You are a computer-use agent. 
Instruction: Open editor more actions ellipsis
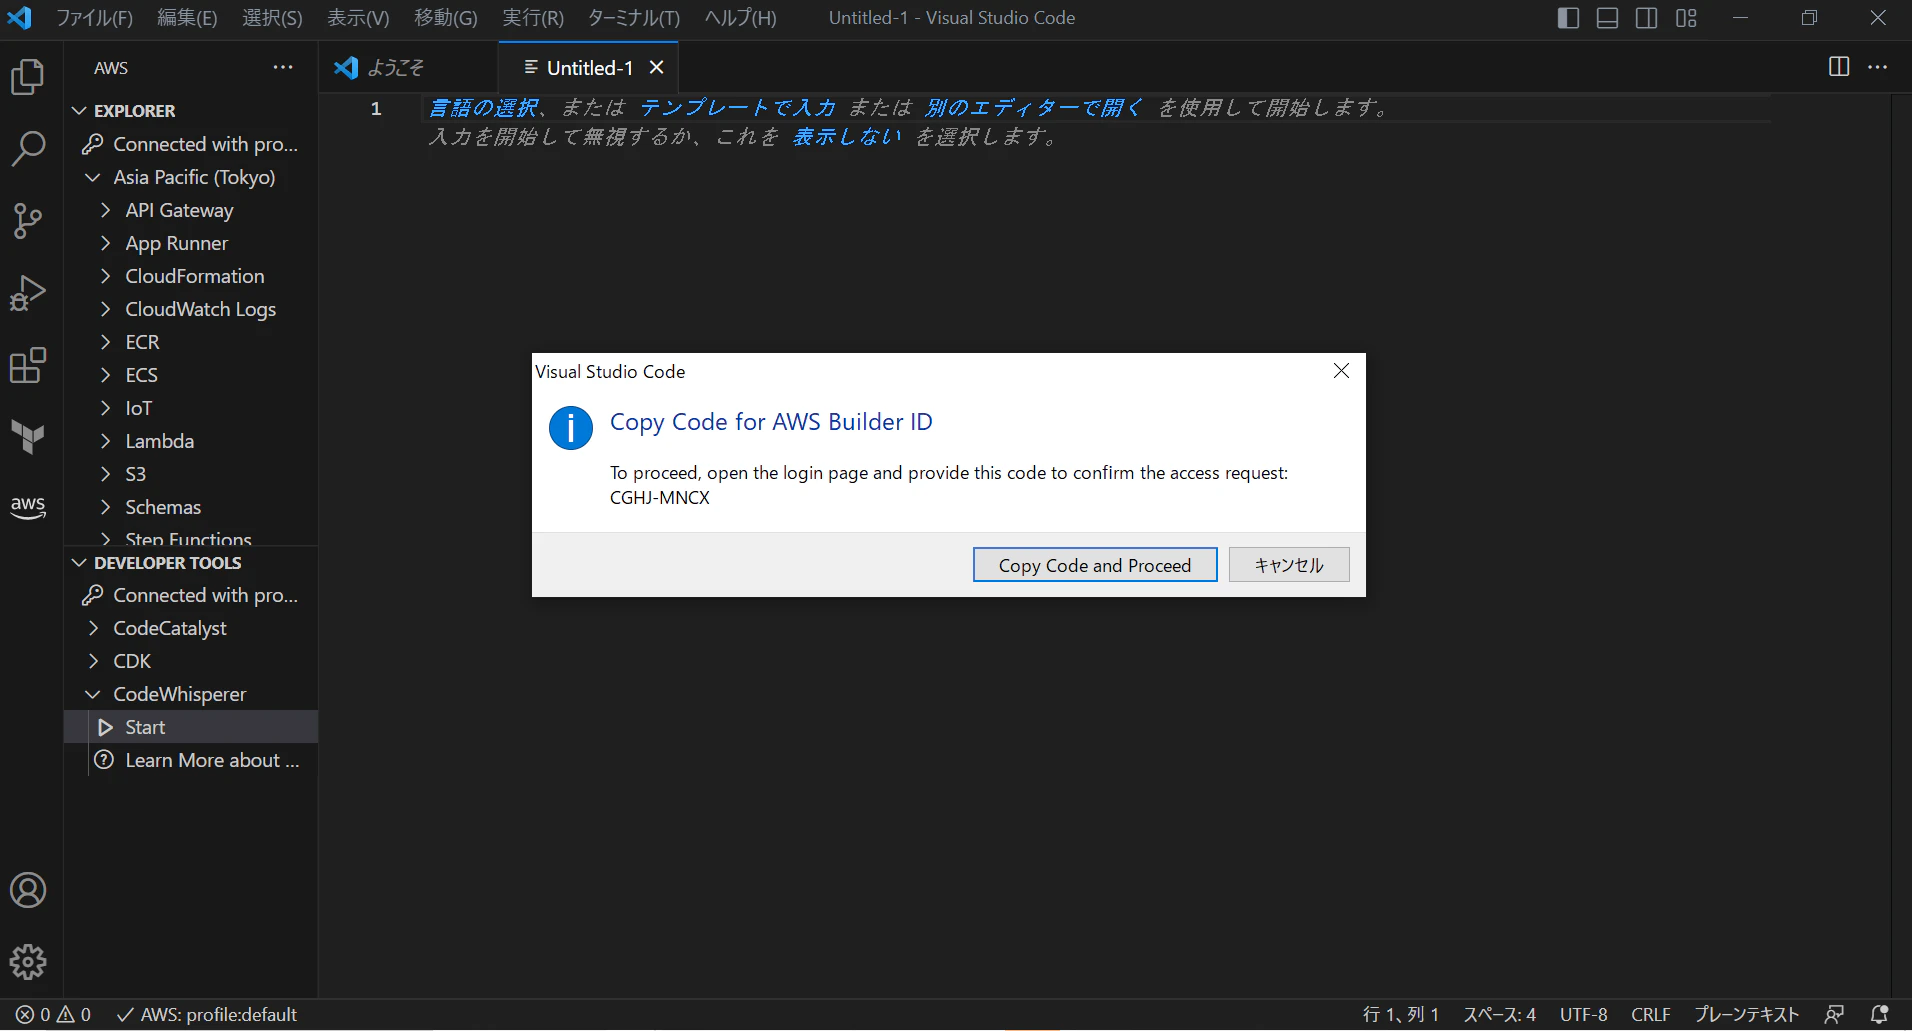click(1877, 67)
